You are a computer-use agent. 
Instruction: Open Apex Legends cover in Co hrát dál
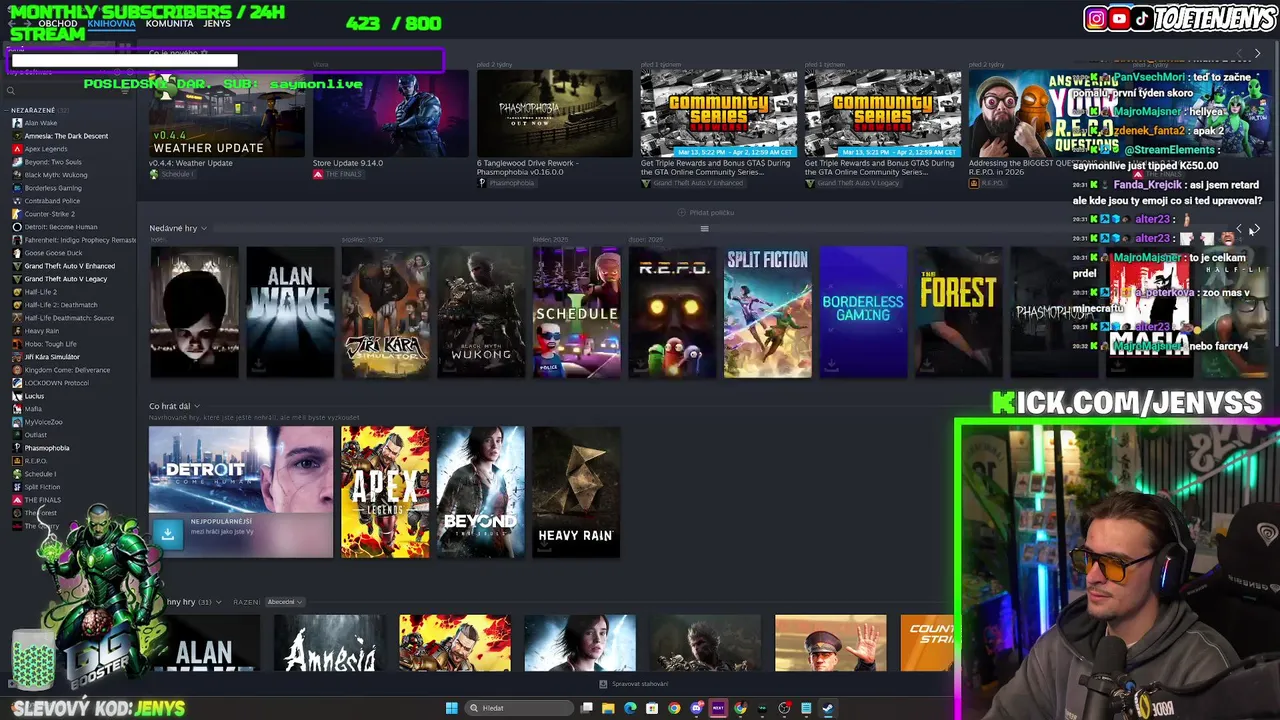[x=385, y=492]
